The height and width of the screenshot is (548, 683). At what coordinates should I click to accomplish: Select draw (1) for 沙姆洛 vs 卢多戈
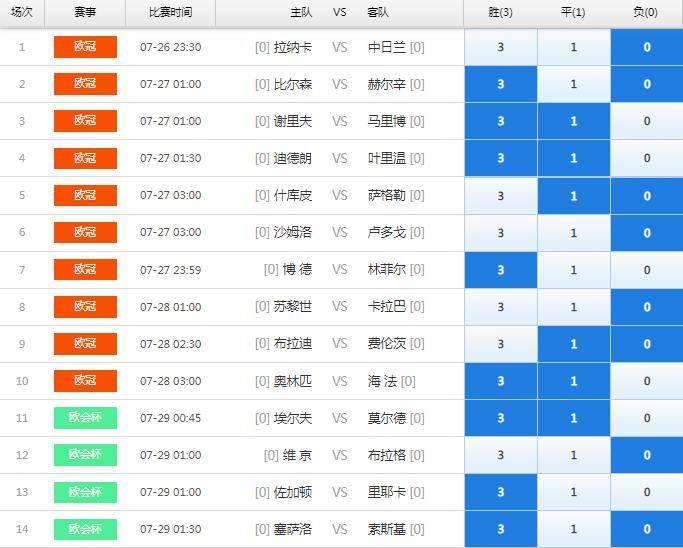[574, 233]
